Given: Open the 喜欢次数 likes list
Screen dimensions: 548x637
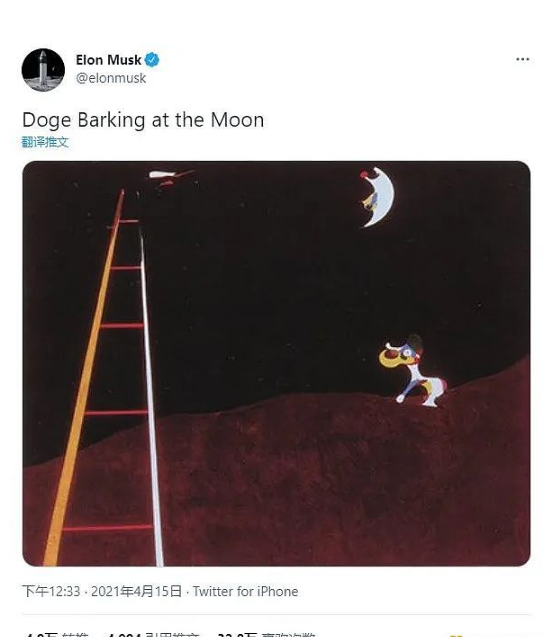Looking at the screenshot, I should pyautogui.click(x=266, y=634).
